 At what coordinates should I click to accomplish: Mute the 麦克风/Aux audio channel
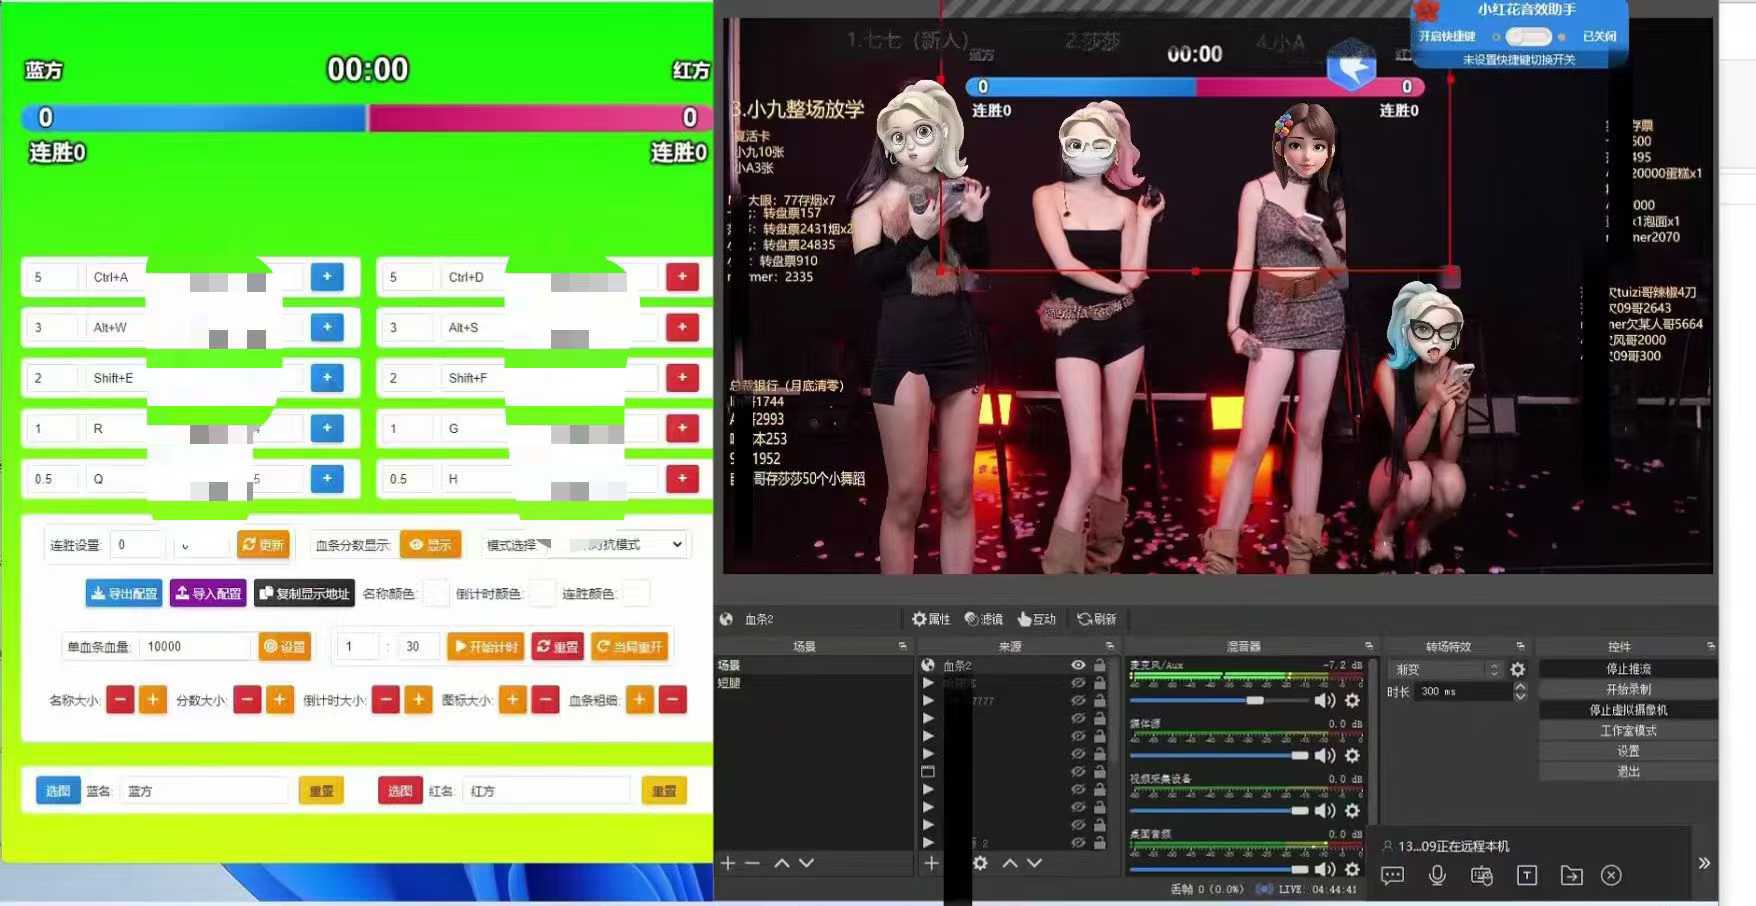[x=1325, y=701]
